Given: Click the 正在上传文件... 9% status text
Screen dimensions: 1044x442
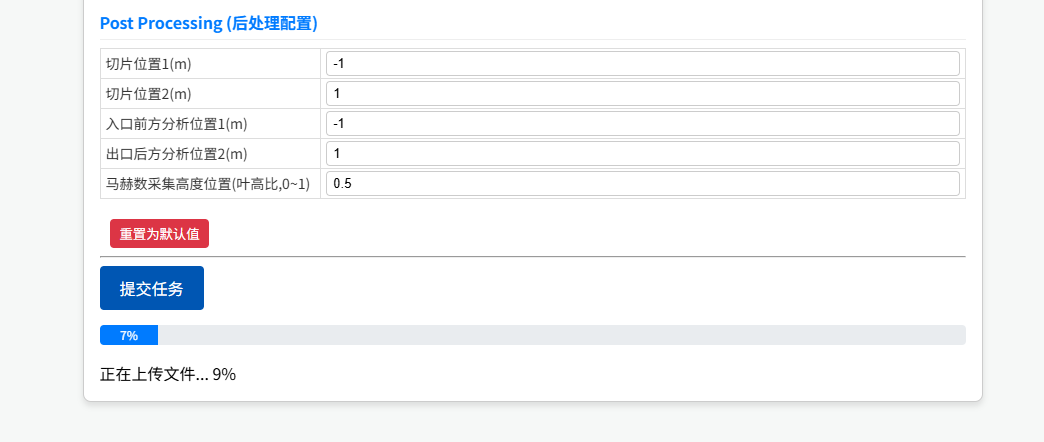Looking at the screenshot, I should 168,375.
